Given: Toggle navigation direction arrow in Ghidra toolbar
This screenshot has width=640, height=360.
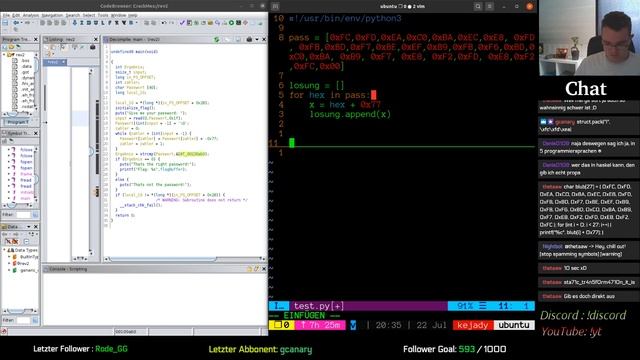Looking at the screenshot, I should tap(75, 23).
